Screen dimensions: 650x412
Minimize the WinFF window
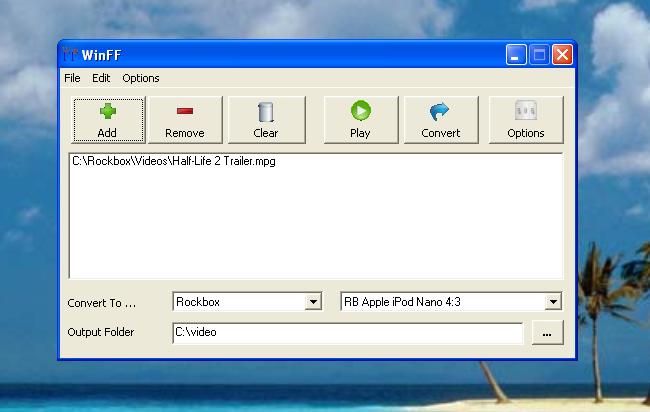pyautogui.click(x=516, y=55)
